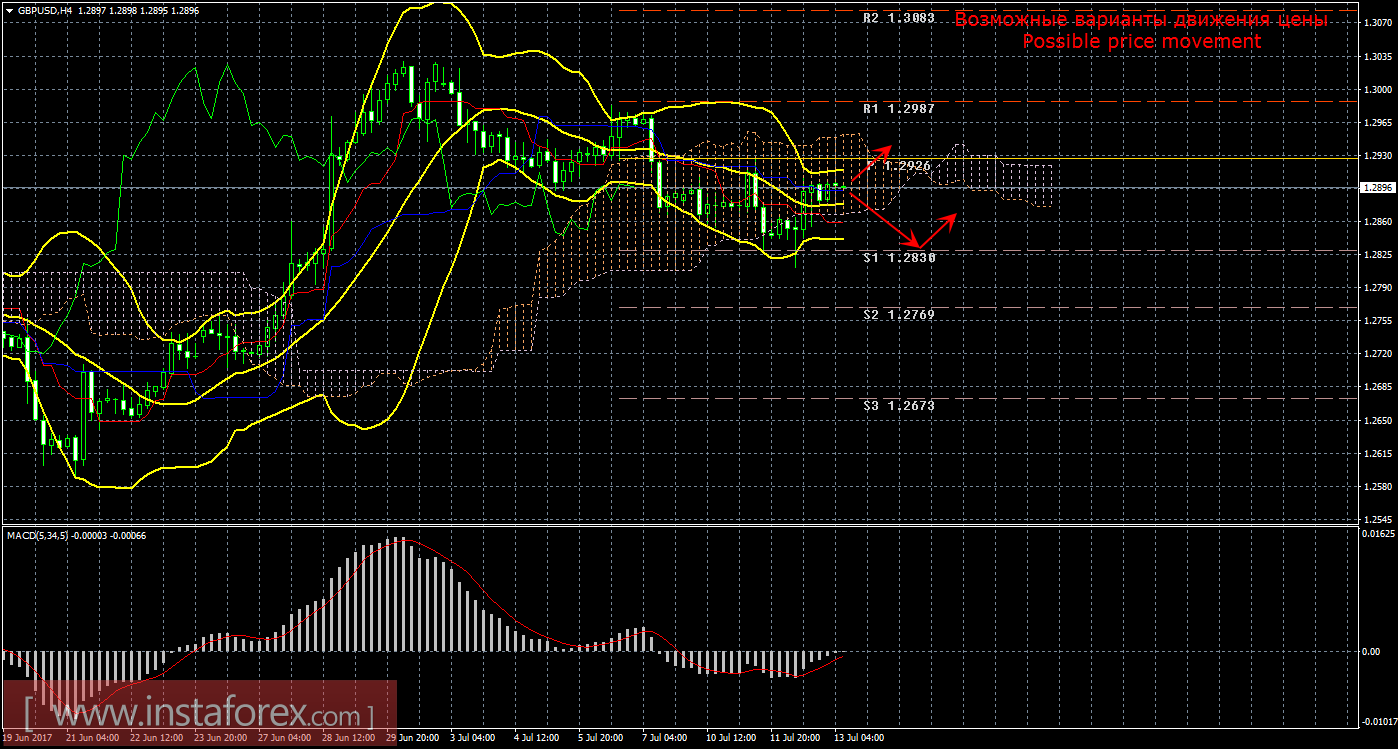Image resolution: width=1398 pixels, height=749 pixels.
Task: Select the R2 1.3083 resistance label
Action: click(x=898, y=19)
